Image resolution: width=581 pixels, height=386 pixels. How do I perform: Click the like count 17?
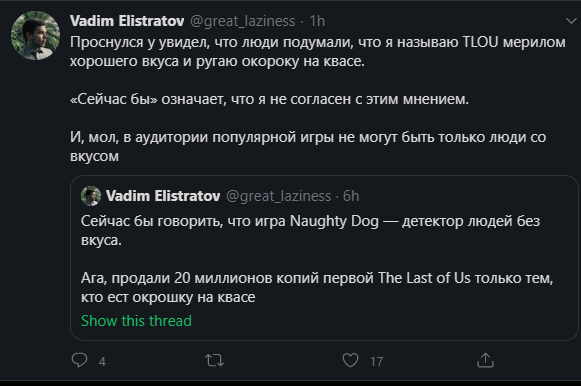(376, 361)
